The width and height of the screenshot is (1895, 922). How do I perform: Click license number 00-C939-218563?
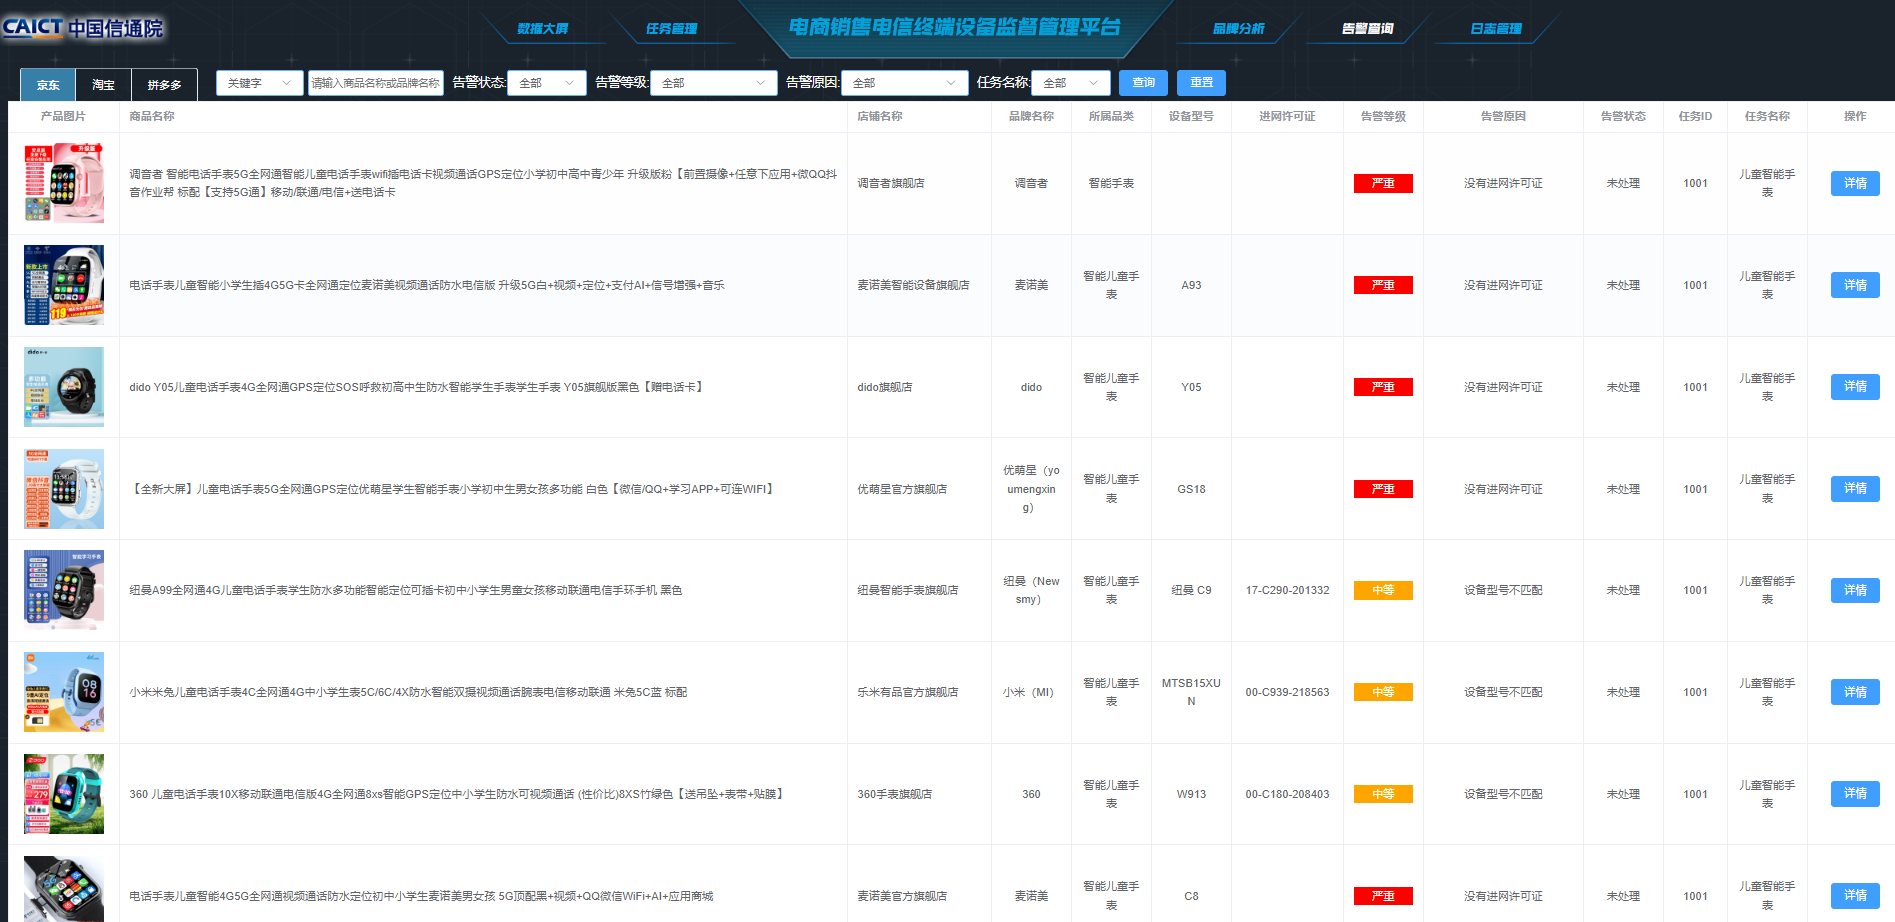[x=1287, y=692]
